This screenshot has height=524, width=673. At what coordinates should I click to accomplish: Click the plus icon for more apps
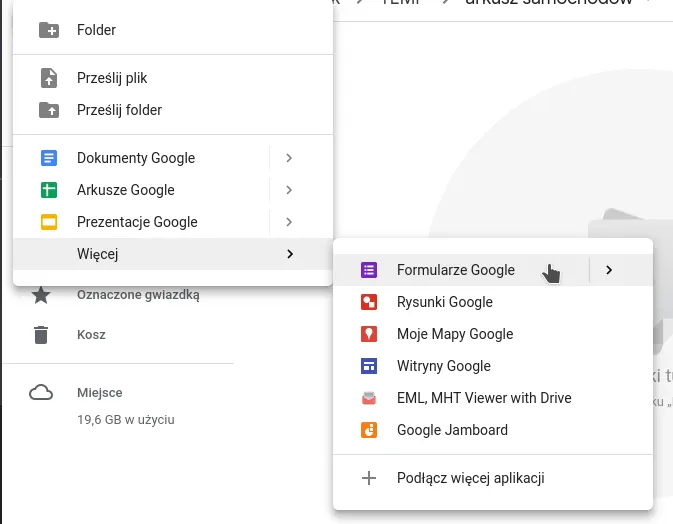[x=369, y=478]
